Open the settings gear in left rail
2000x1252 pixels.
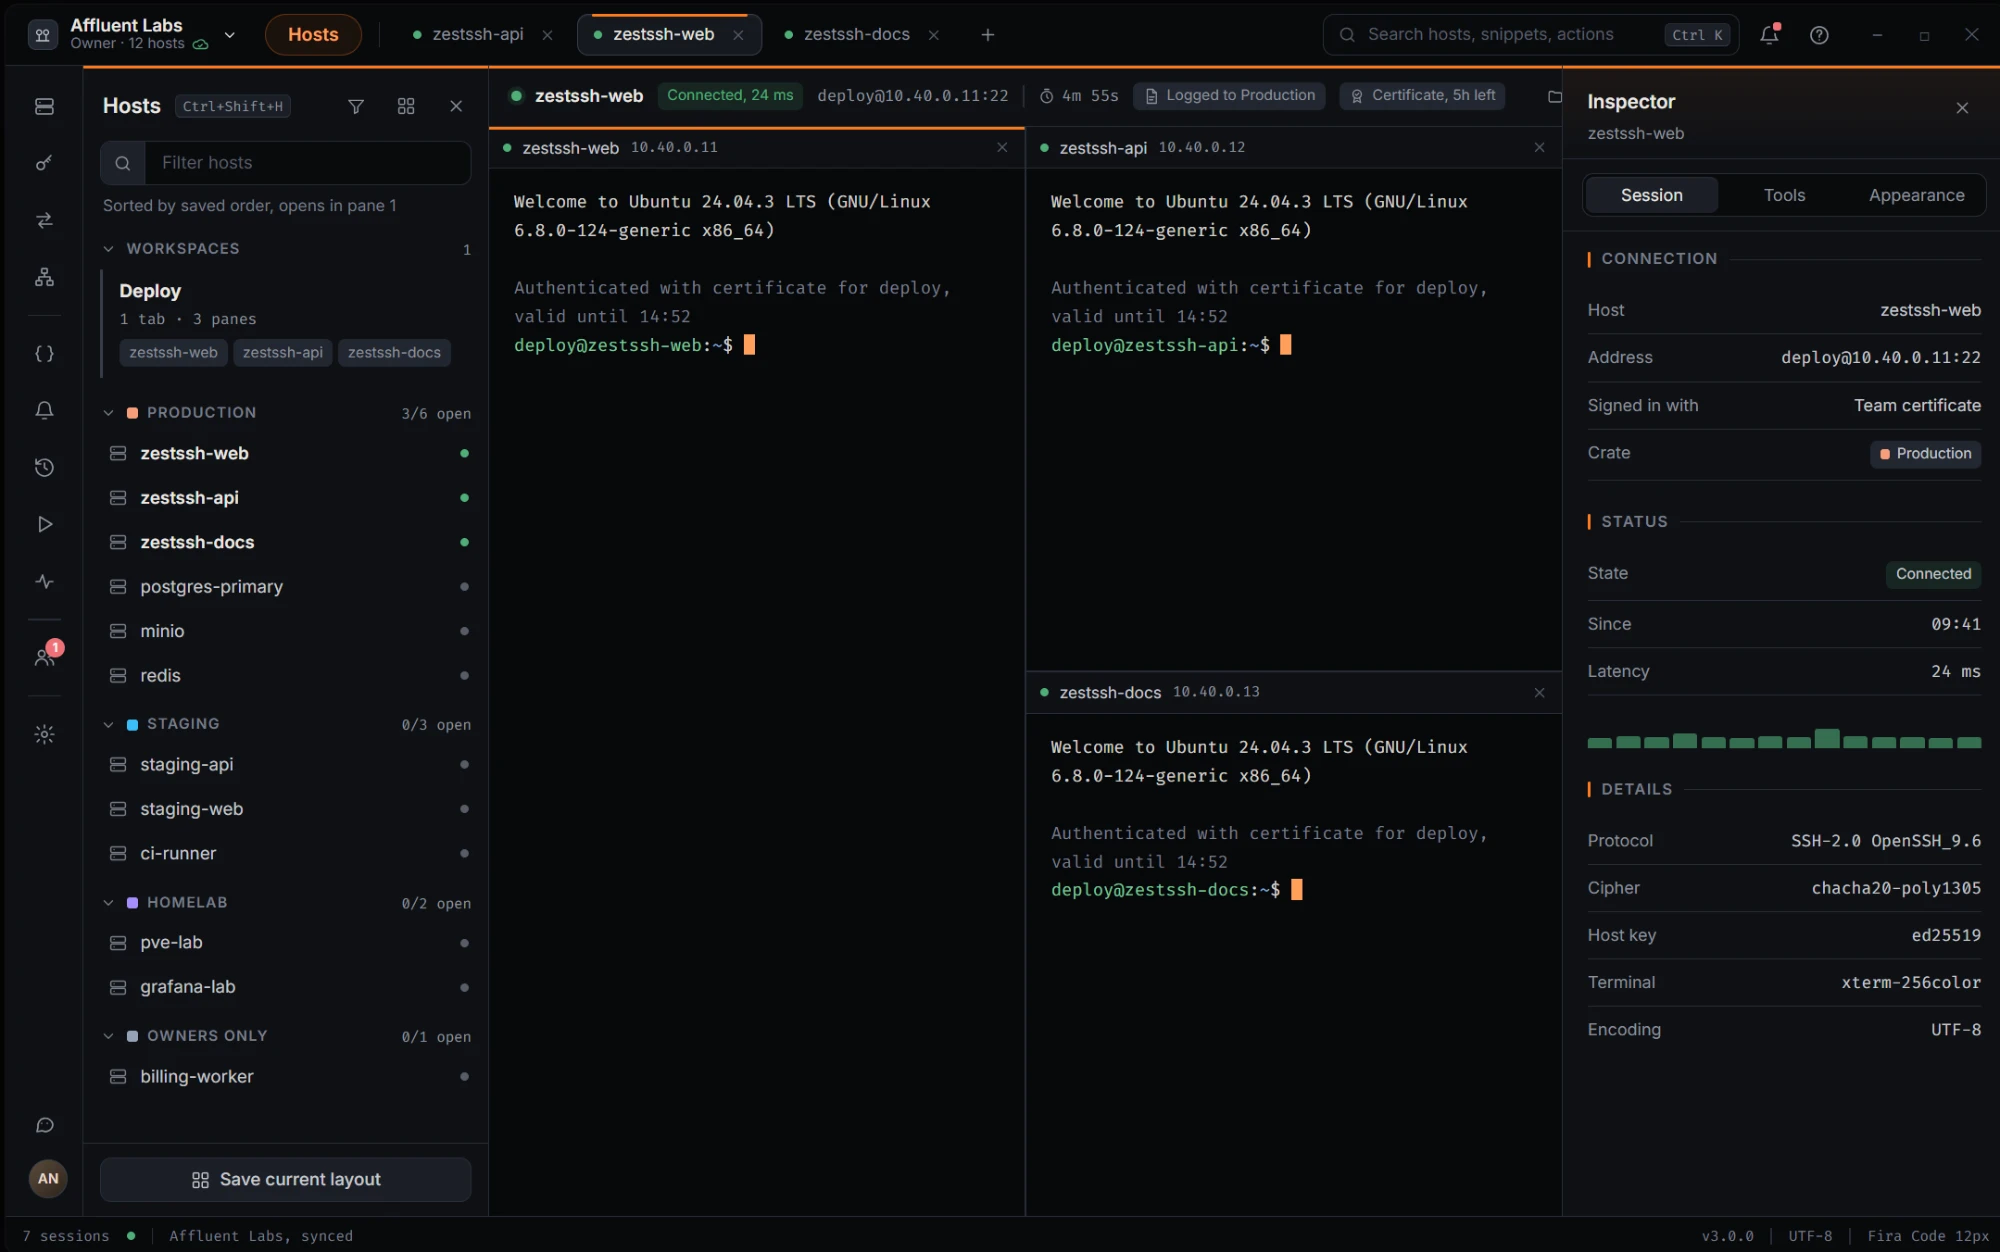pyautogui.click(x=44, y=734)
